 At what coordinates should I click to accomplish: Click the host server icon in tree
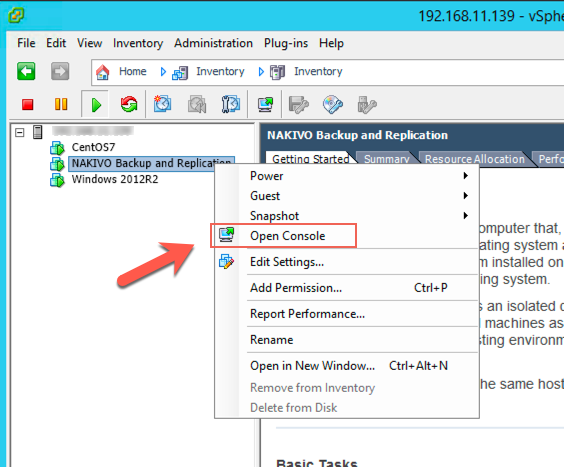pyautogui.click(x=37, y=132)
